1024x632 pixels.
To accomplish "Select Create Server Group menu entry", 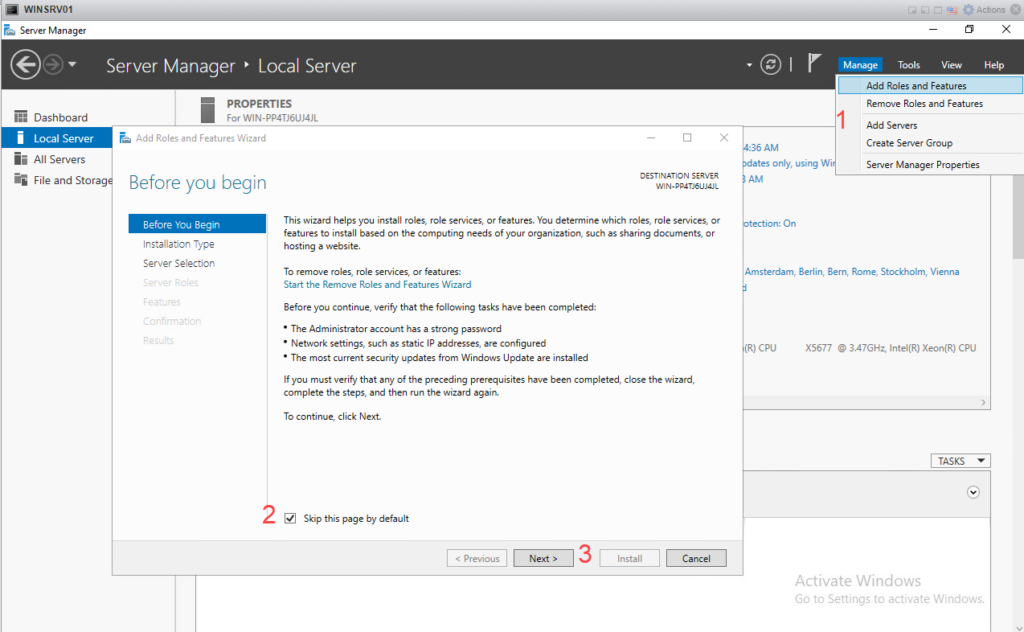I will (930, 143).
